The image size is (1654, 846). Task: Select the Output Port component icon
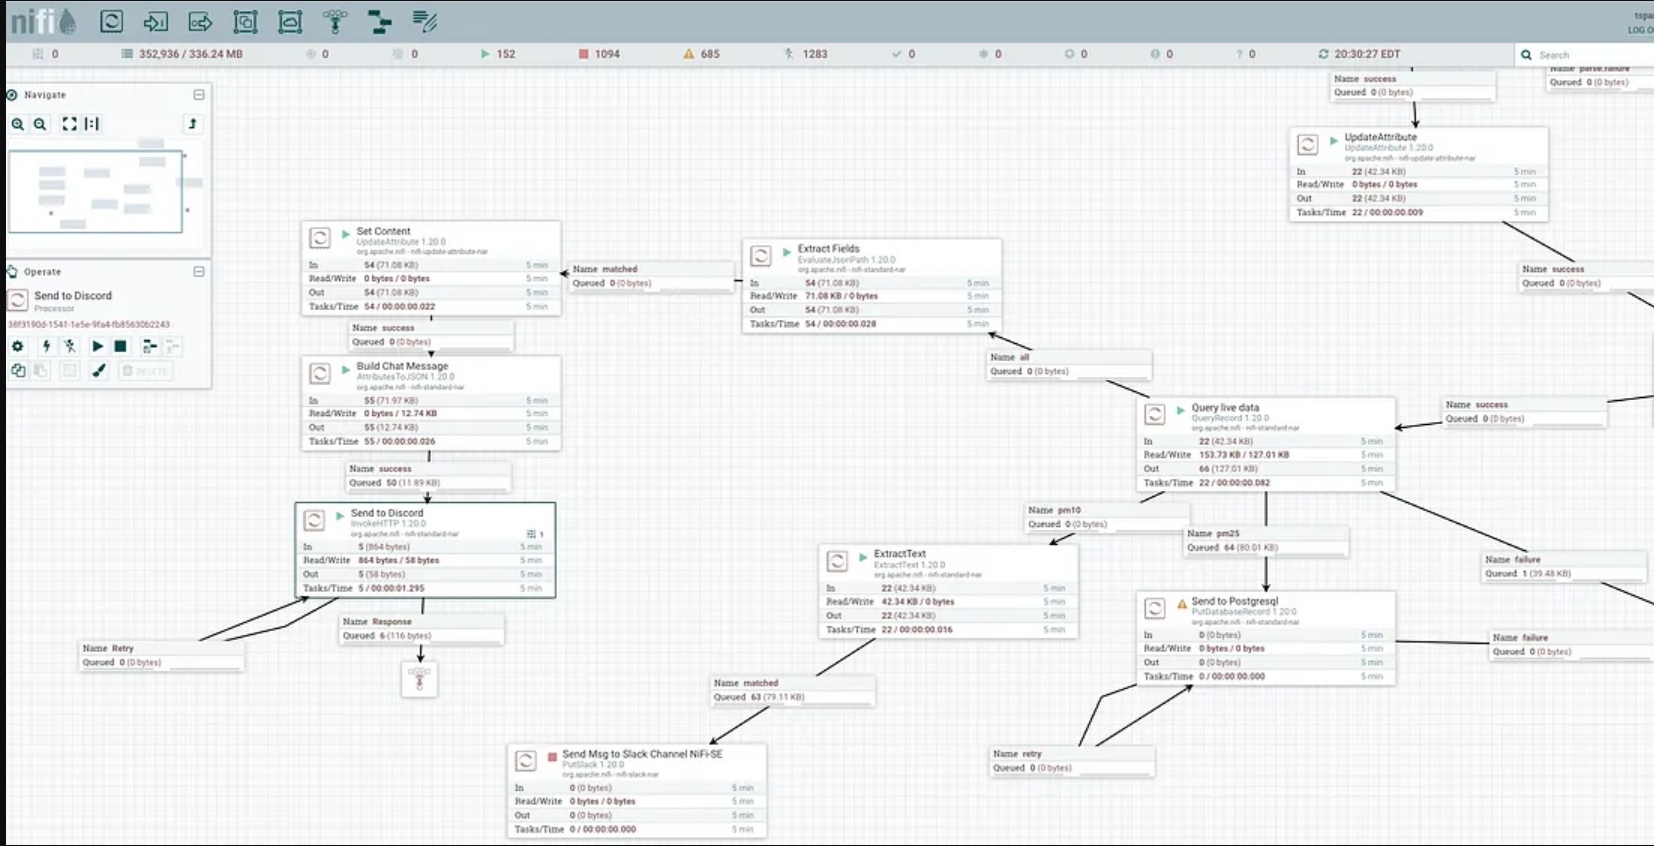point(201,21)
